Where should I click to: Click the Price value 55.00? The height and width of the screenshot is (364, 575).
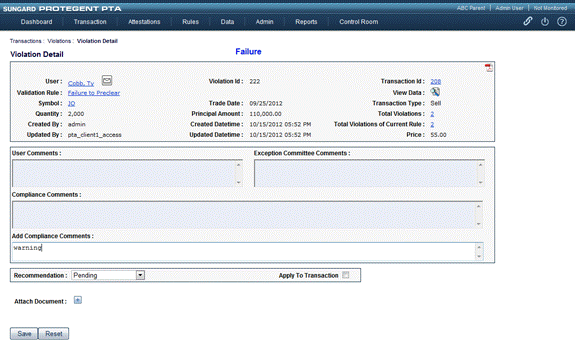pos(438,135)
